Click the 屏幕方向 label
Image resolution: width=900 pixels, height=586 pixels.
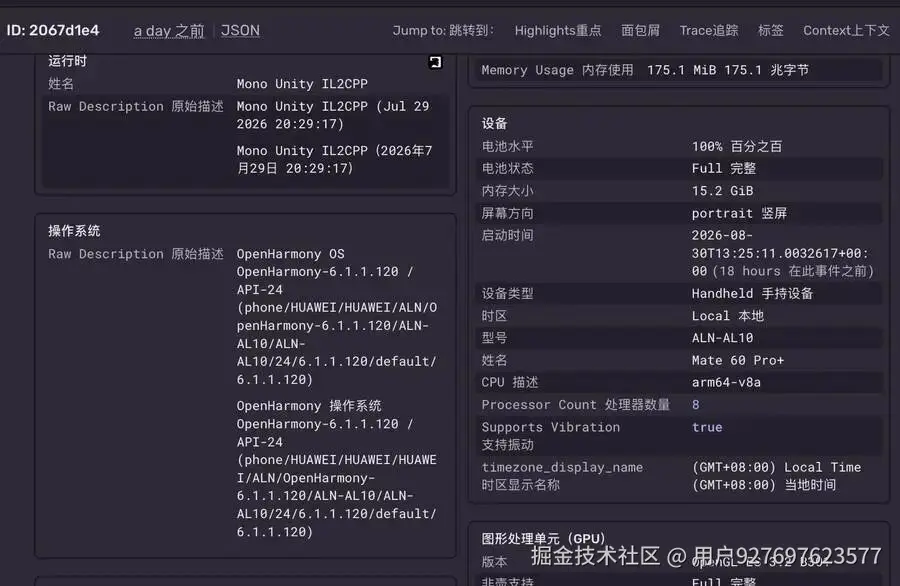click(x=507, y=213)
